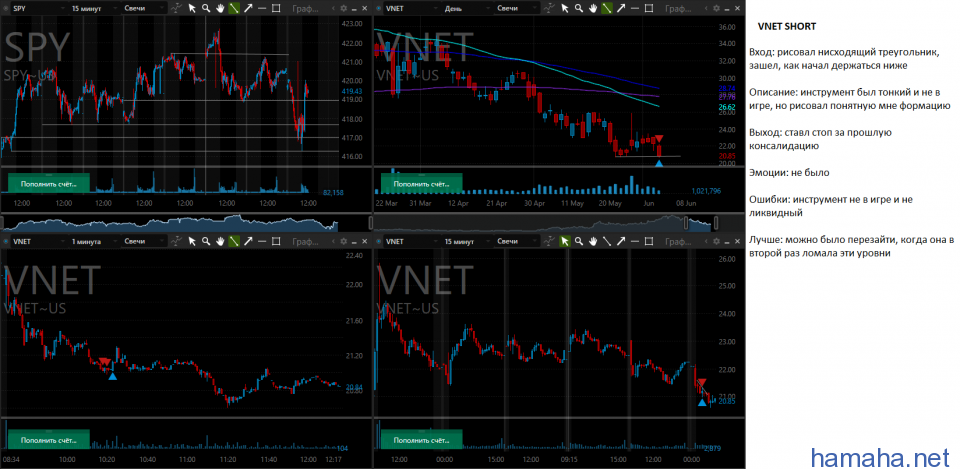The height and width of the screenshot is (469, 960).
Task: Open the 'День' timeframe dropdown
Action: (x=467, y=9)
